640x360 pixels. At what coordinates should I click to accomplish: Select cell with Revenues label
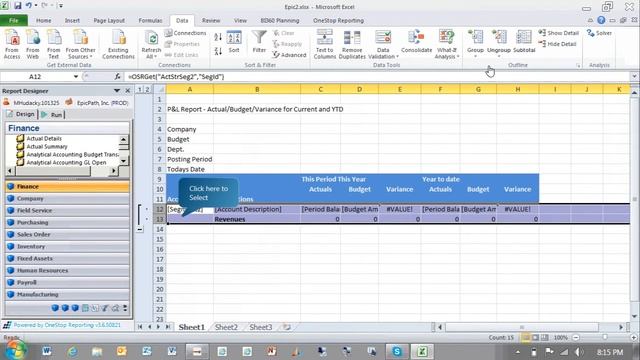pyautogui.click(x=257, y=219)
